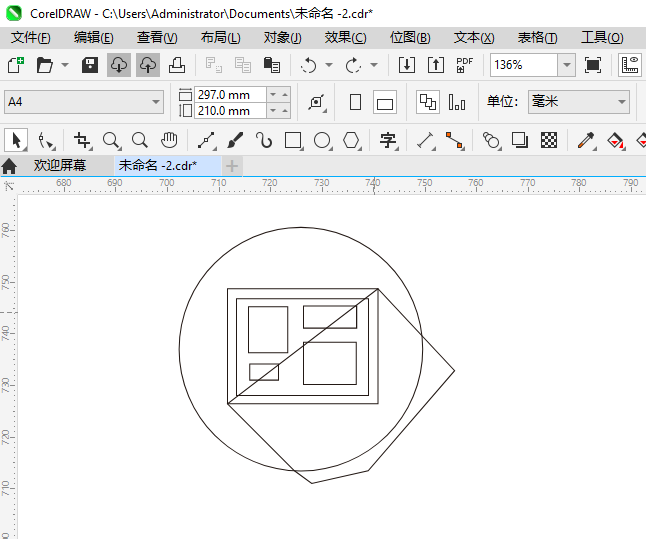Click the page width 297.0 mm field
646x539 pixels.
[x=230, y=95]
